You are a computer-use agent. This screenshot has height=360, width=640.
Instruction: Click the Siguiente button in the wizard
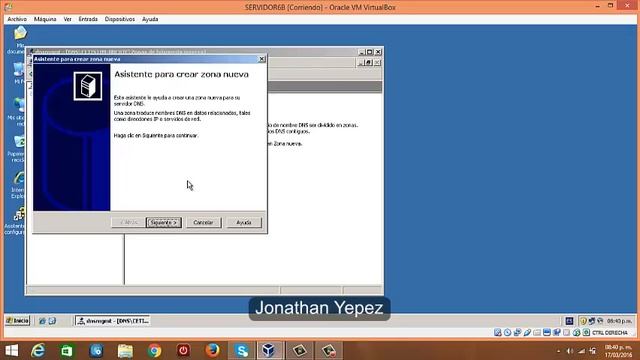pyautogui.click(x=164, y=222)
